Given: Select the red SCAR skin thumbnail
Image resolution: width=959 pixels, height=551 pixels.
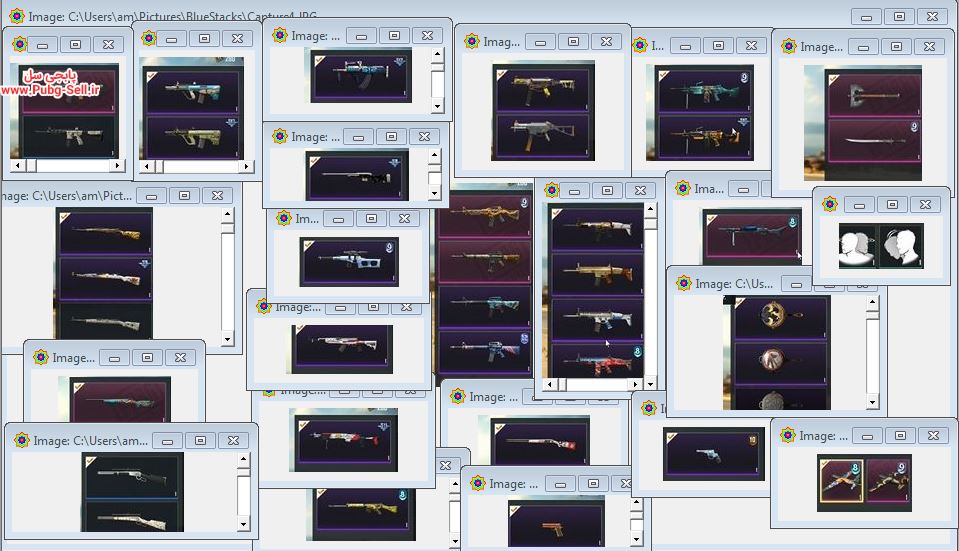Looking at the screenshot, I should pos(597,361).
